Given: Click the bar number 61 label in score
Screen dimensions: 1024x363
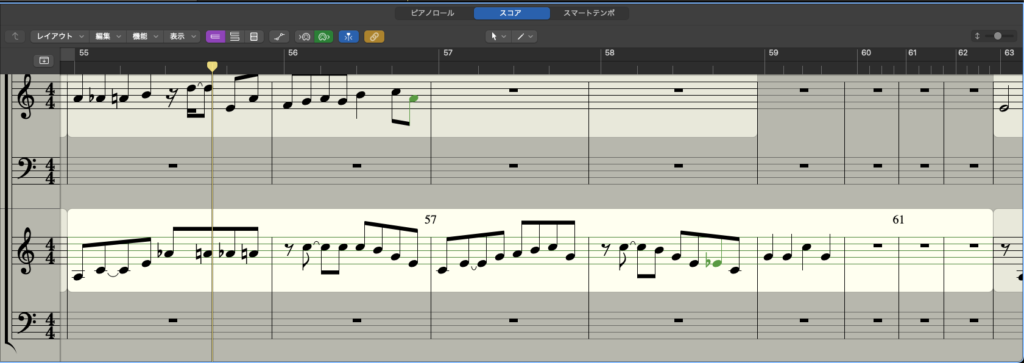Looking at the screenshot, I should click(x=898, y=219).
